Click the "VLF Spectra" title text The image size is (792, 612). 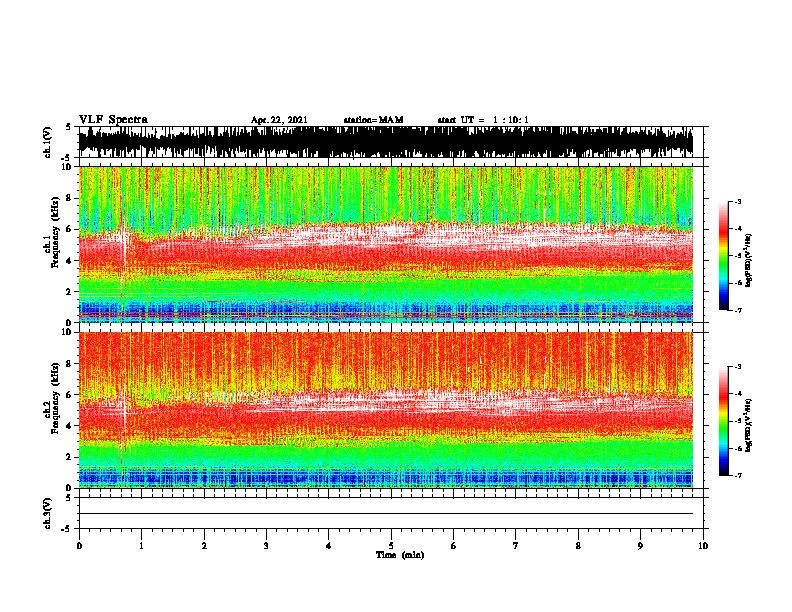pos(113,120)
